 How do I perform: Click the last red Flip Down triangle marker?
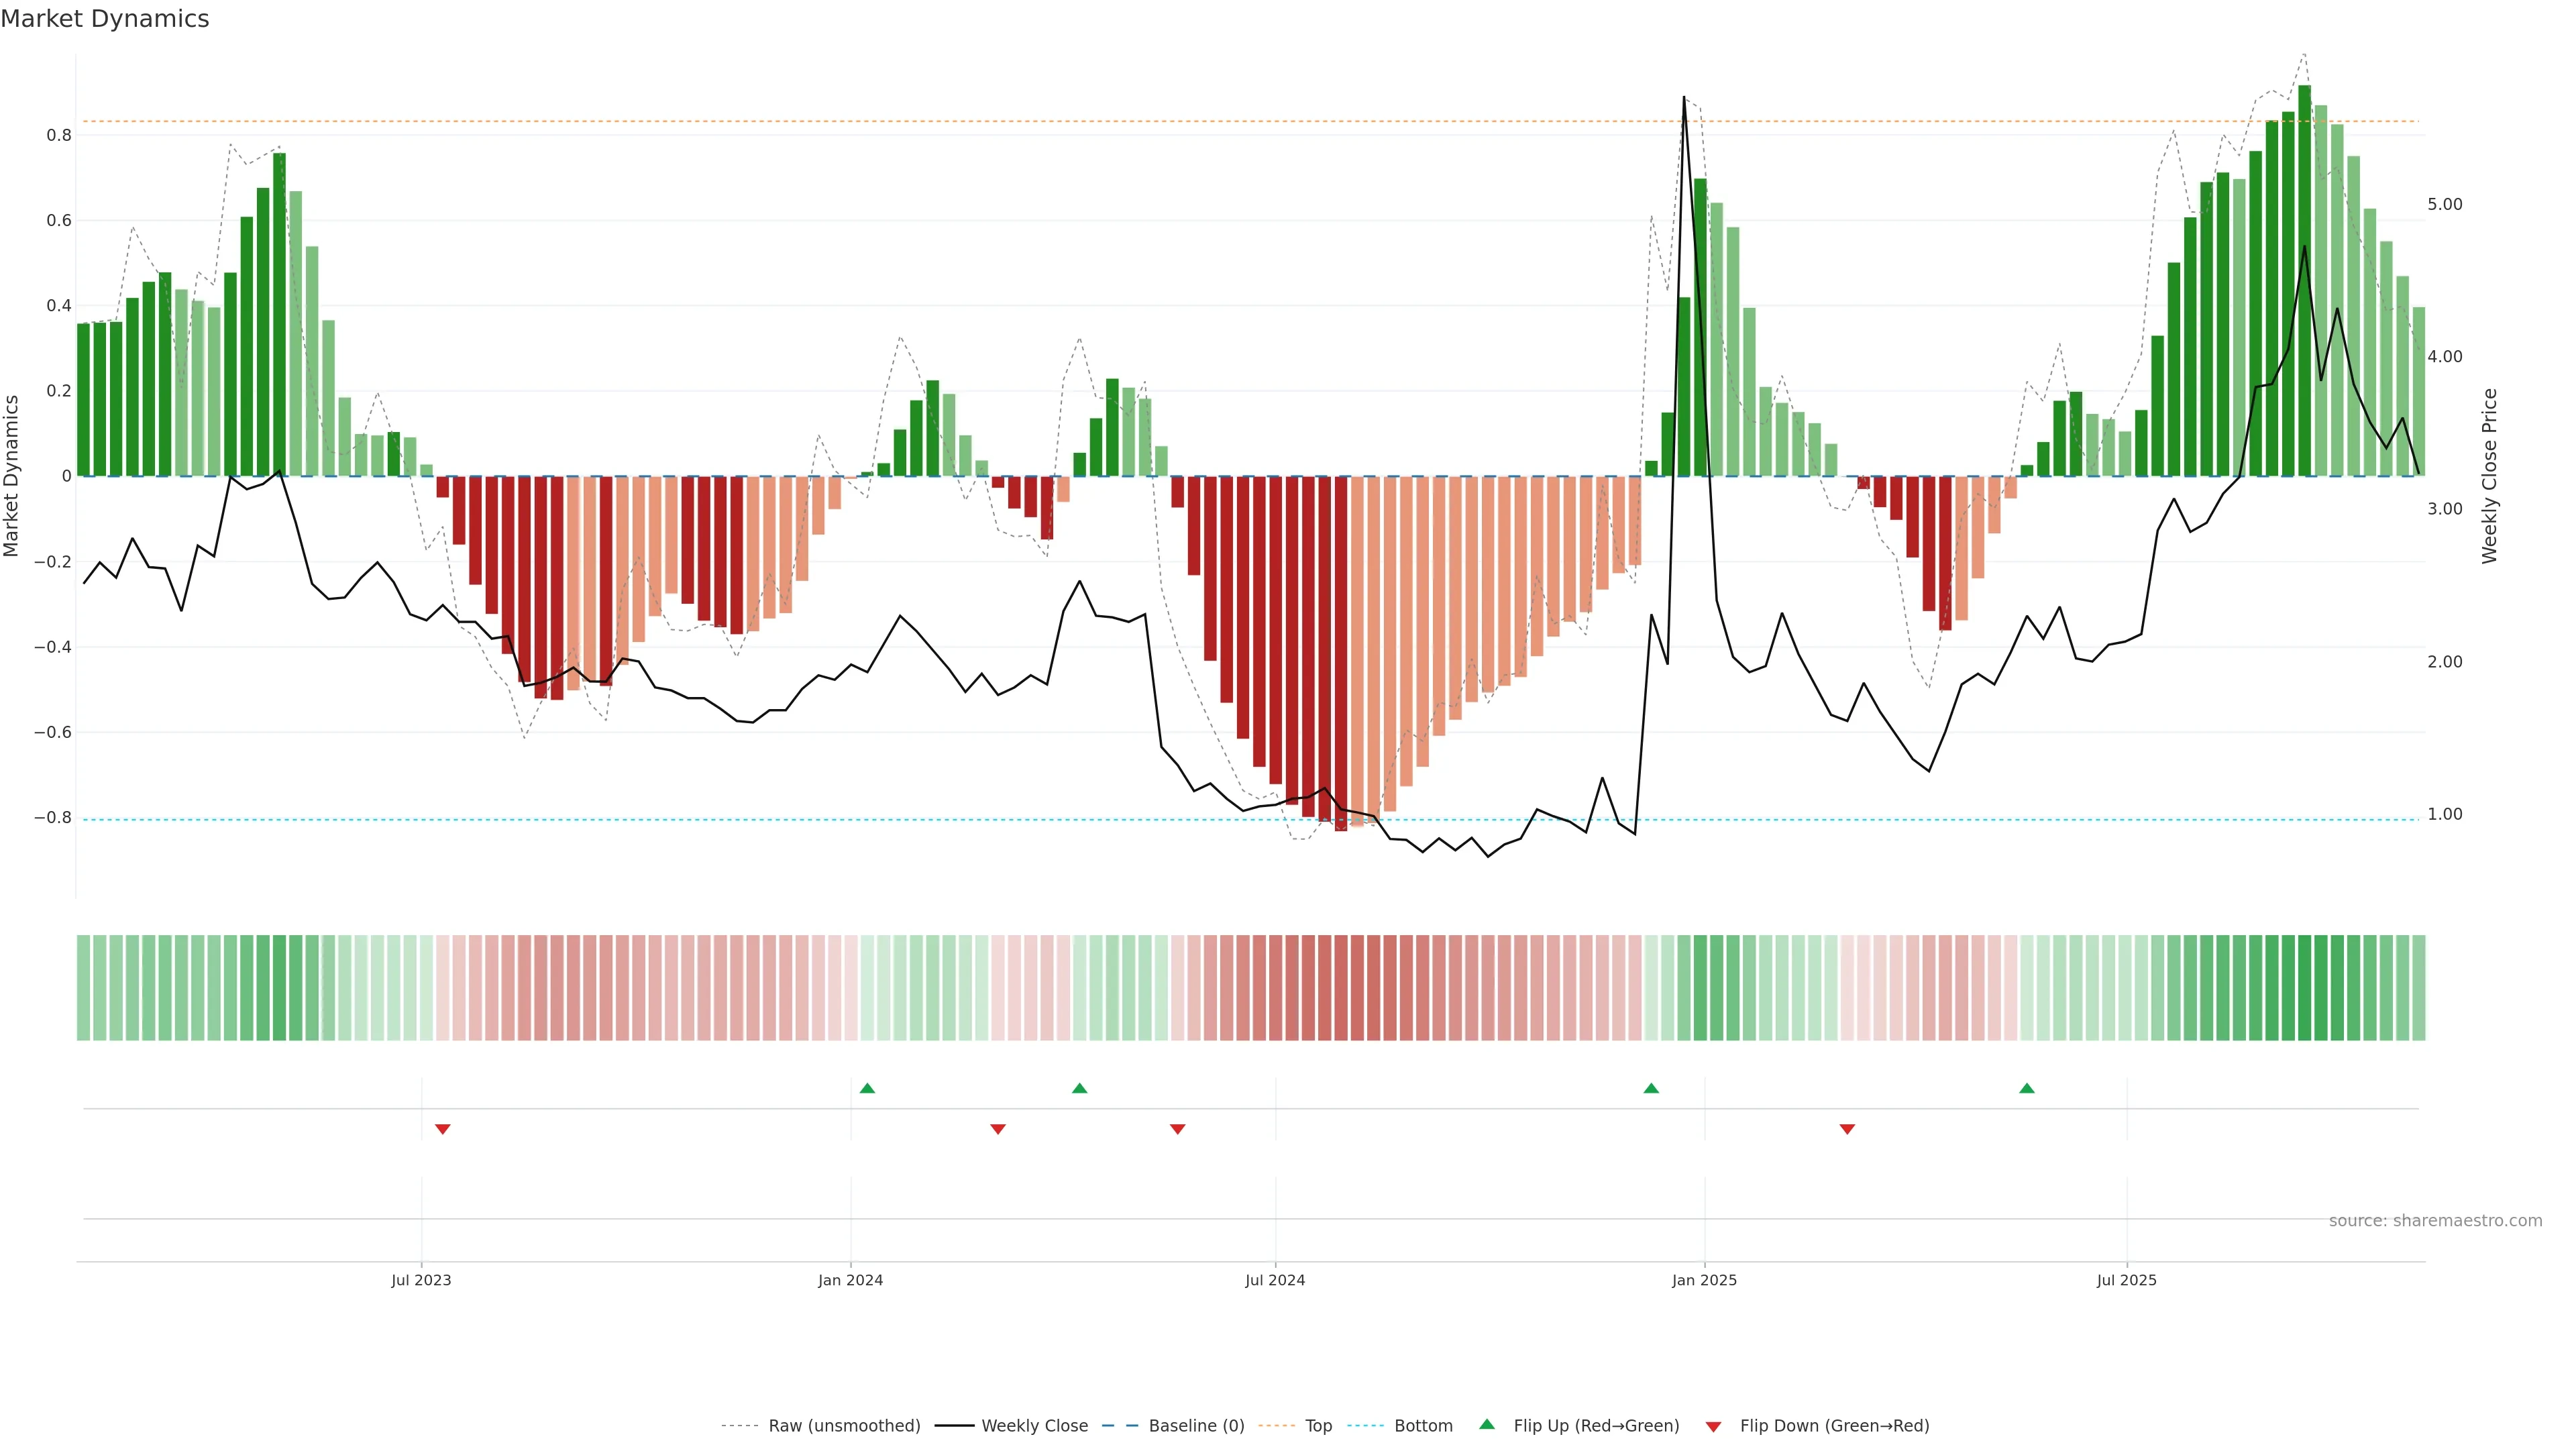click(x=1847, y=1129)
